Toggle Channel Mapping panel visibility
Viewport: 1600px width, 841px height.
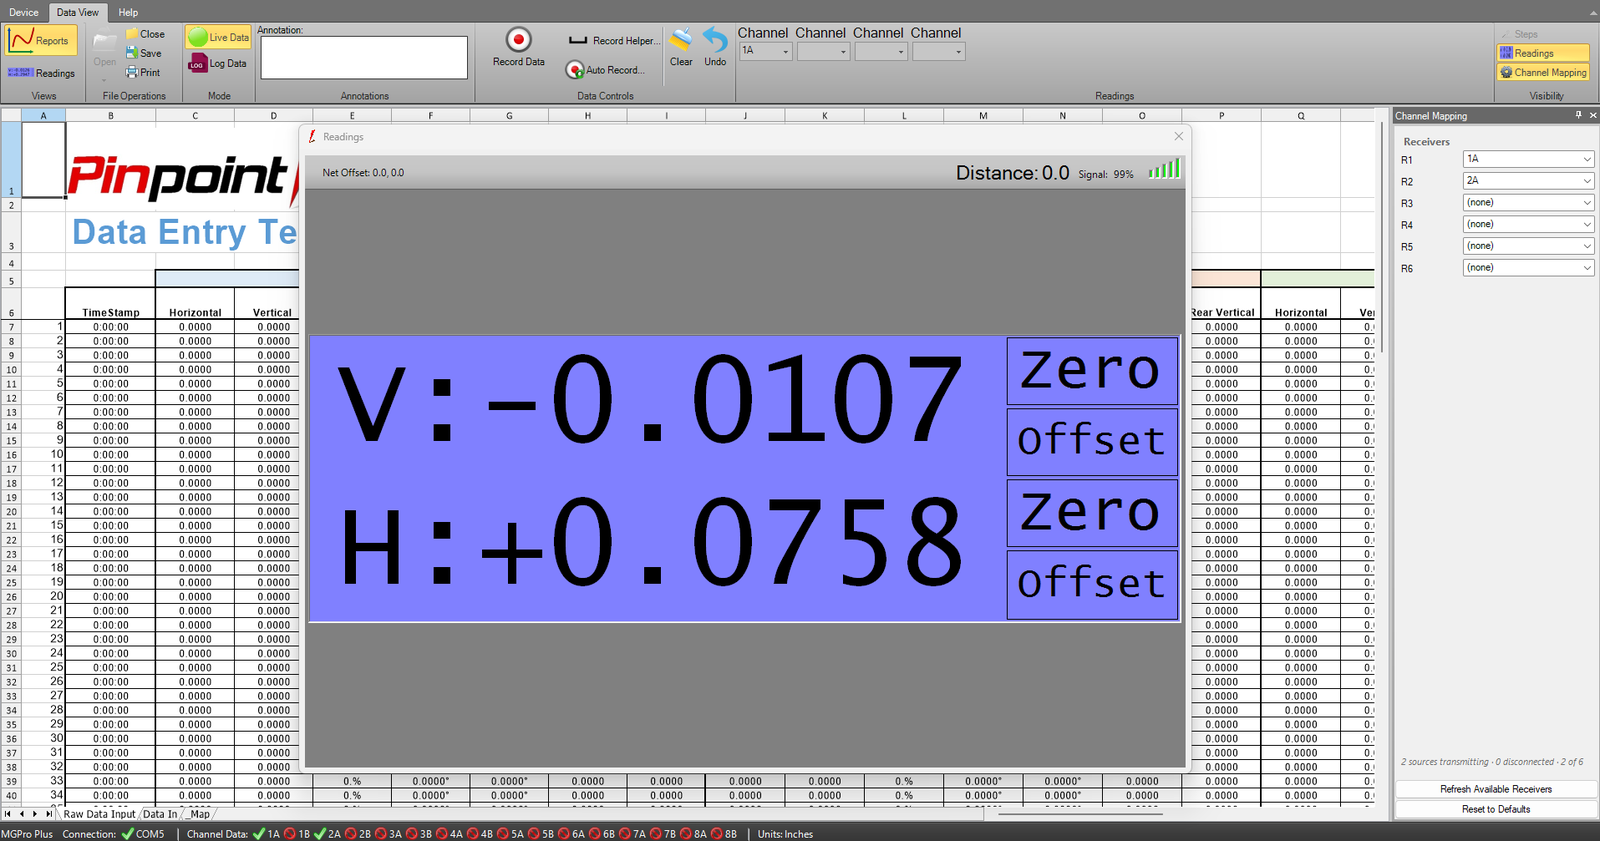(x=1542, y=72)
